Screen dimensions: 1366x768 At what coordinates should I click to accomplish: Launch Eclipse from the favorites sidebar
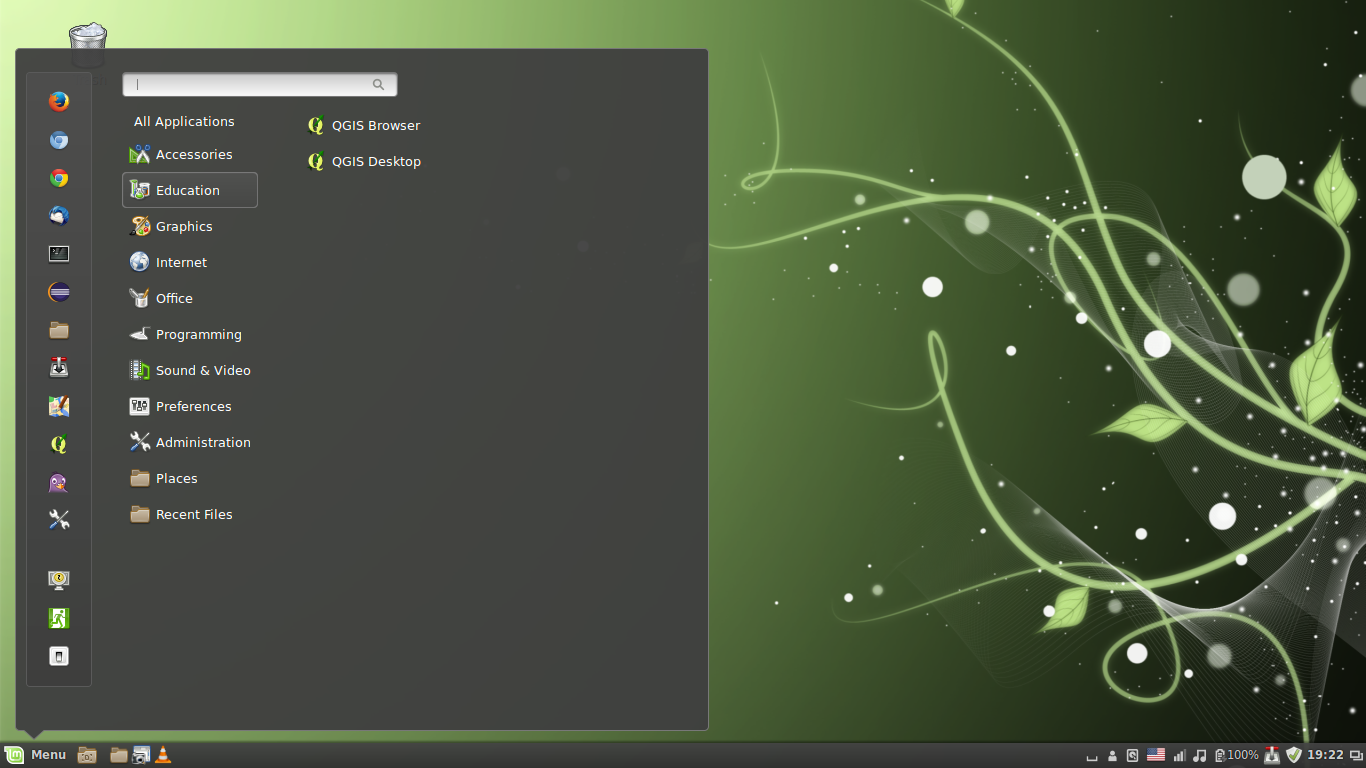click(x=59, y=292)
